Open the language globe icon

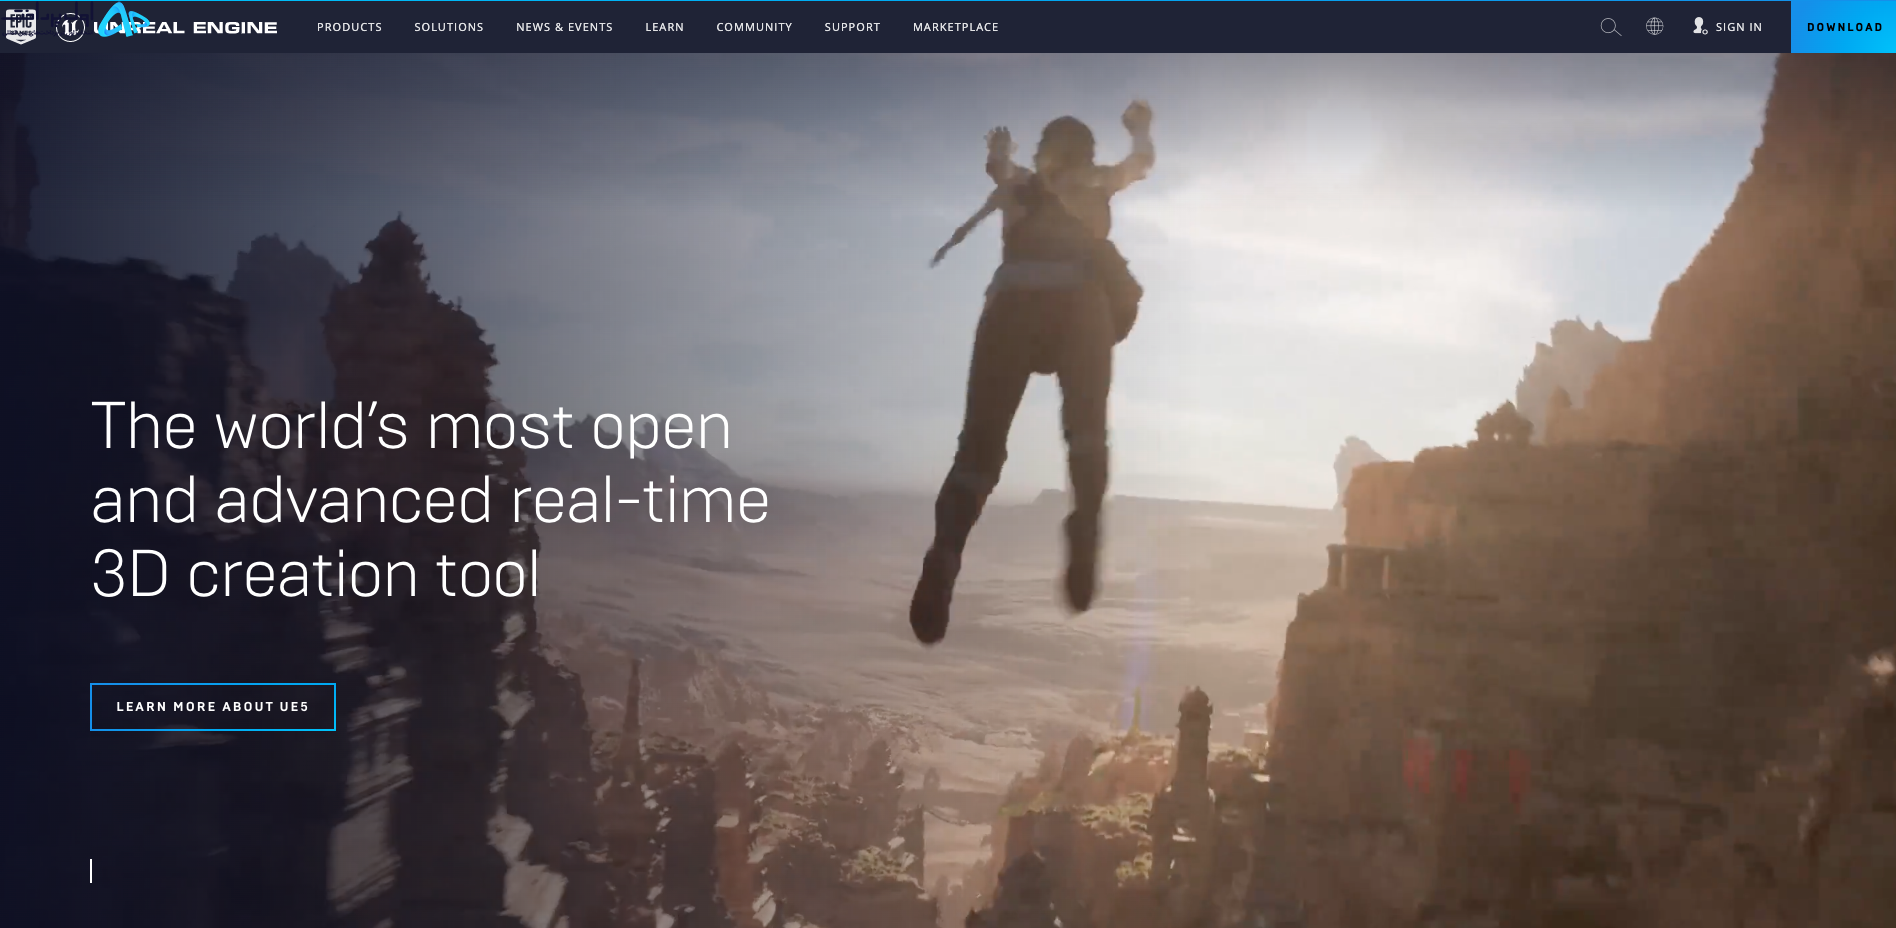(1655, 27)
